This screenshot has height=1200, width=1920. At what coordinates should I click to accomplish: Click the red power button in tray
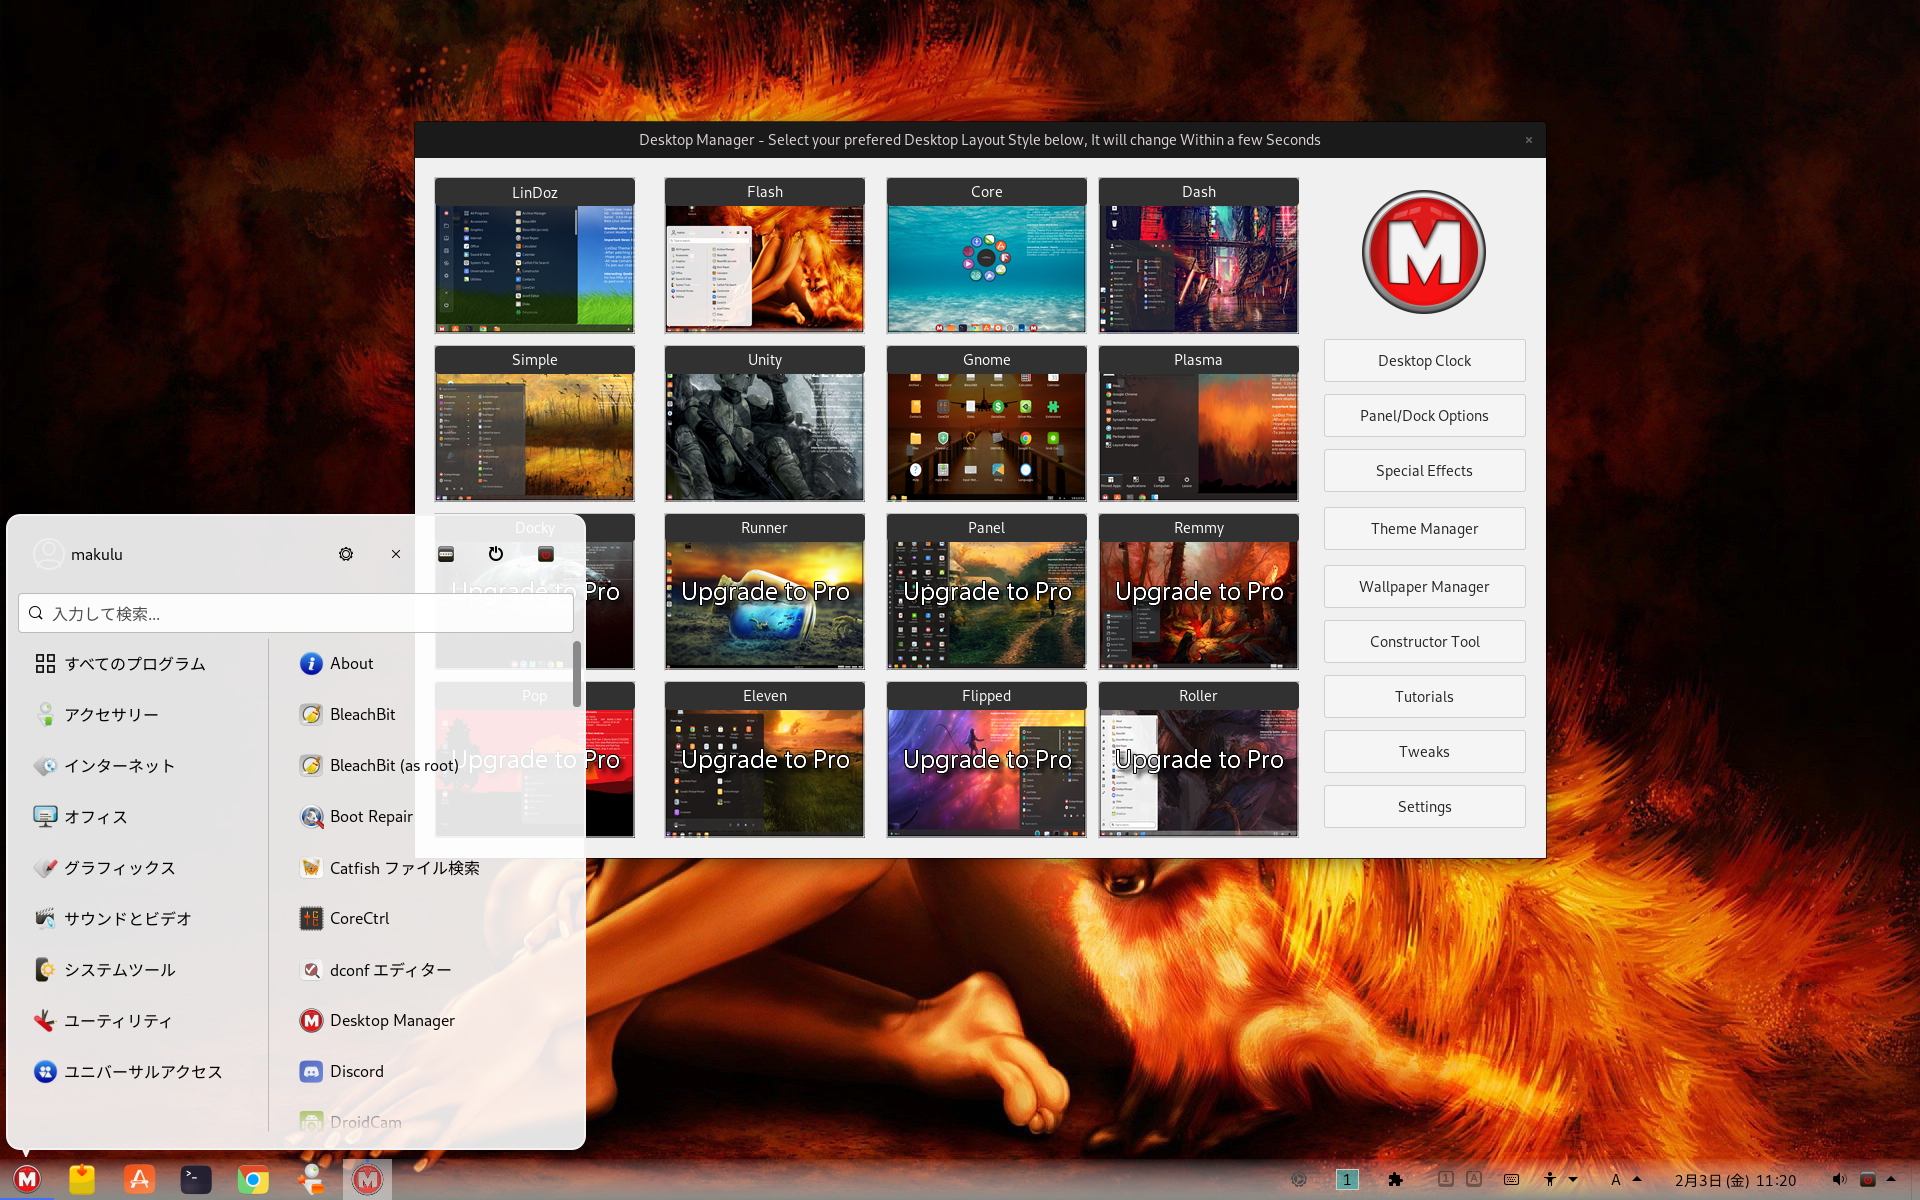[1867, 1180]
